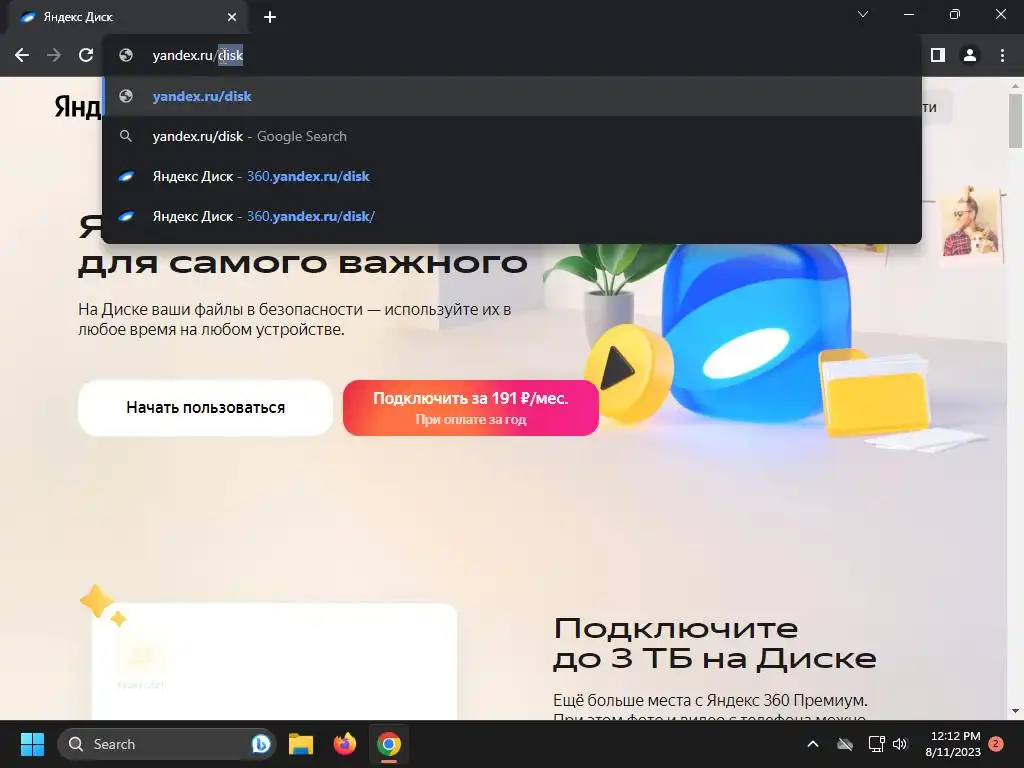The height and width of the screenshot is (768, 1024).
Task: Choose the yandex.ru/disk URL suggestion
Action: click(513, 96)
